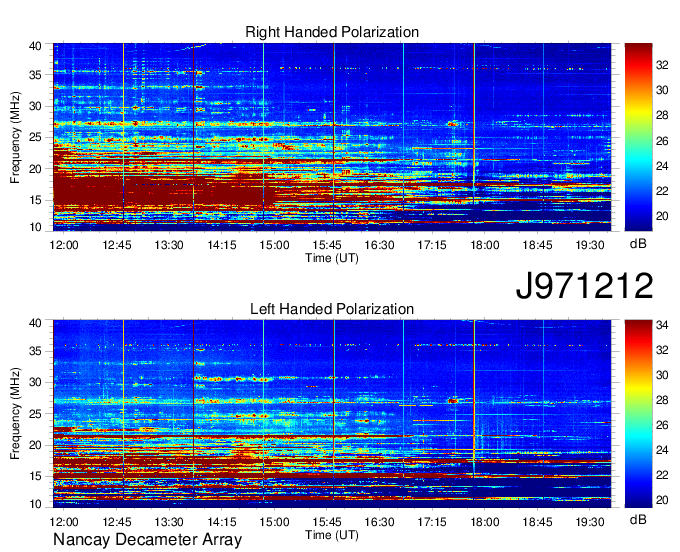
Task: Click the 18:45 time tick under Right Handed plot
Action: coord(537,245)
